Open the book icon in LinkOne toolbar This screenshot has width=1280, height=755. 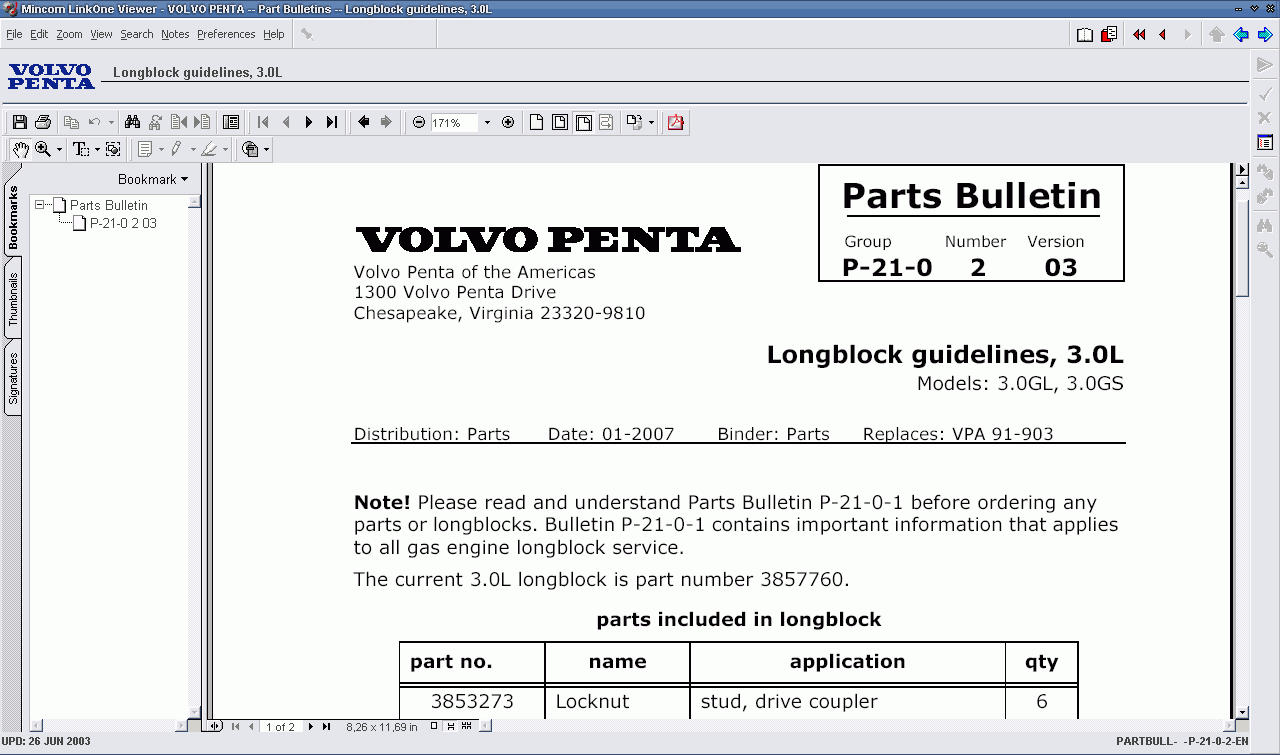(x=1085, y=34)
